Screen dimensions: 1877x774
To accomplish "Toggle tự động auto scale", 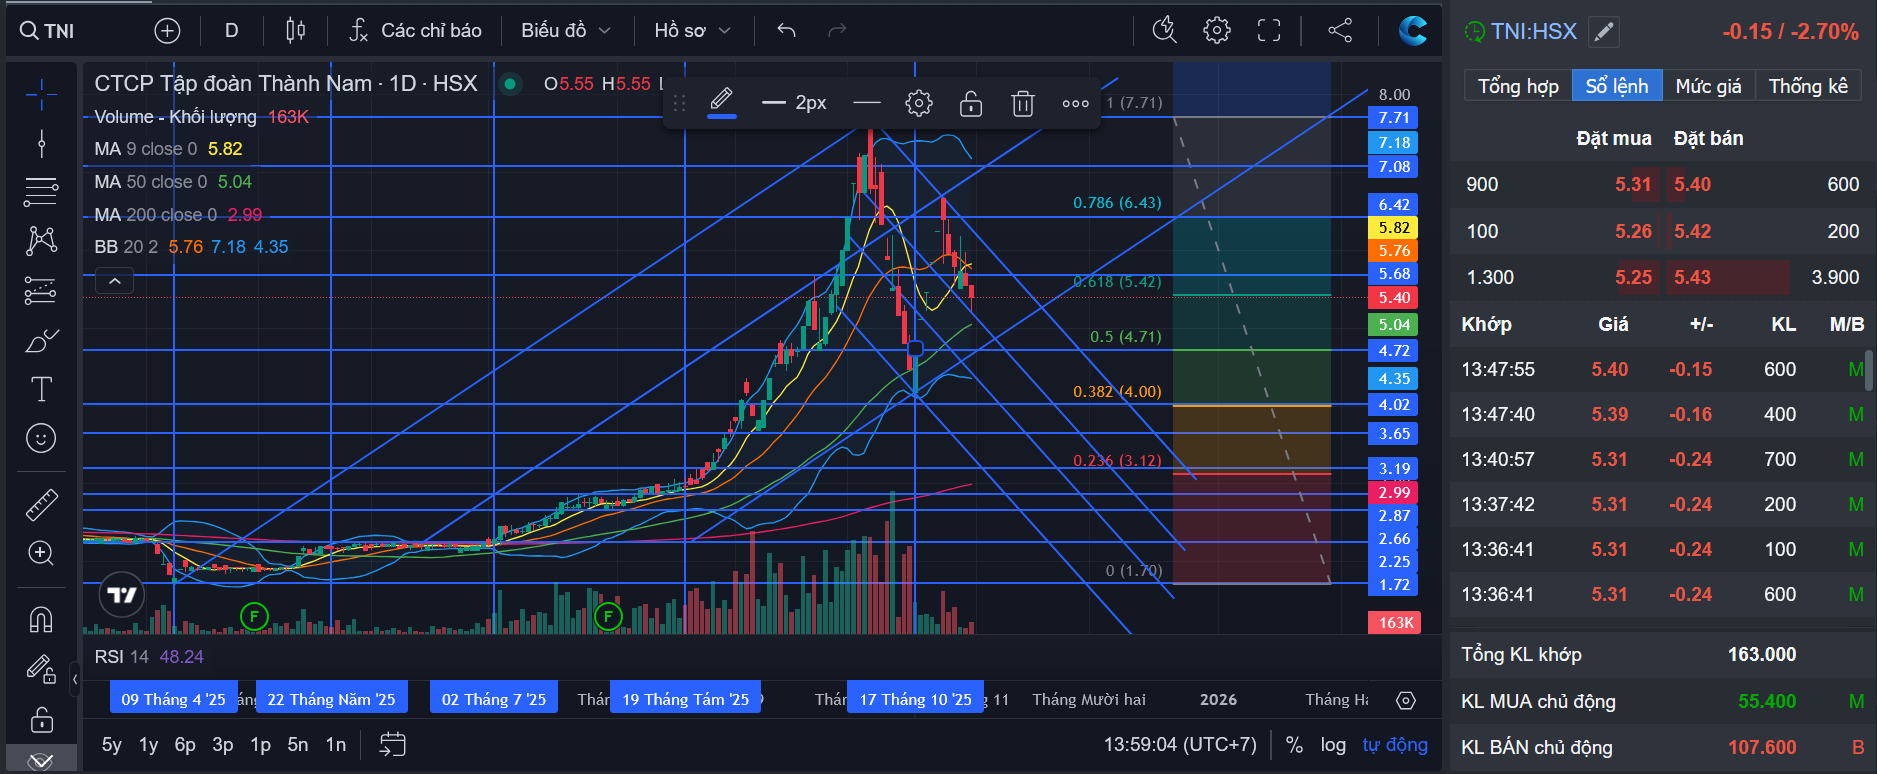I will pyautogui.click(x=1395, y=744).
